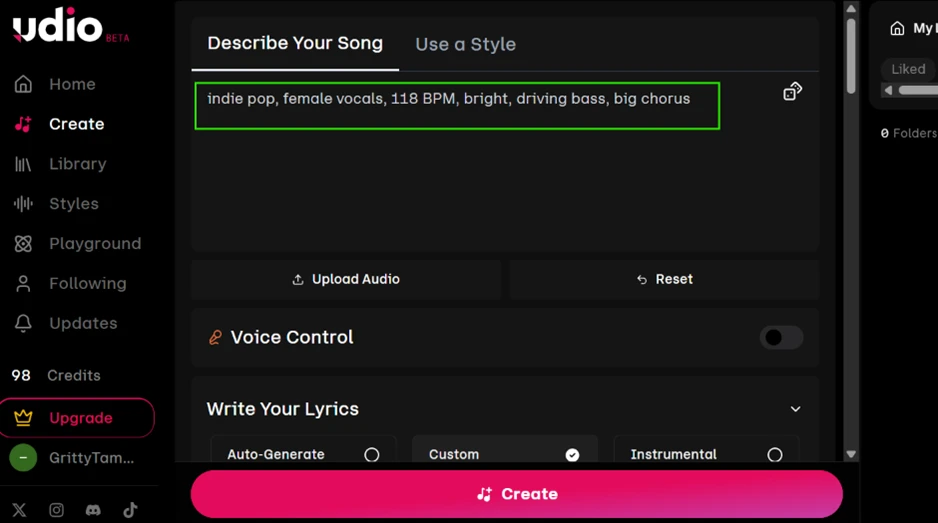This screenshot has width=938, height=523.
Task: Open the Instagram icon link
Action: click(x=56, y=510)
